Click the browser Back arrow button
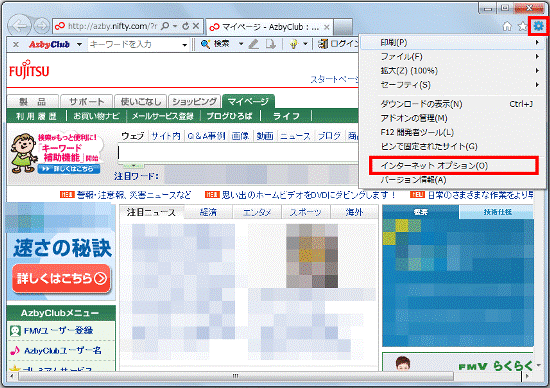 pyautogui.click(x=20, y=26)
